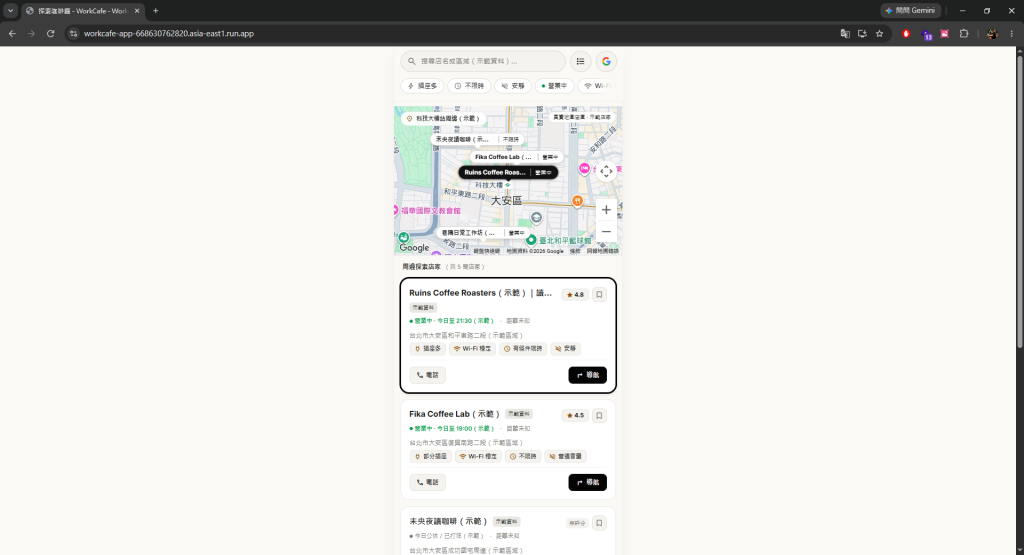Navigate to Ruins Coffee Roasters
The image size is (1024, 555).
coord(587,375)
